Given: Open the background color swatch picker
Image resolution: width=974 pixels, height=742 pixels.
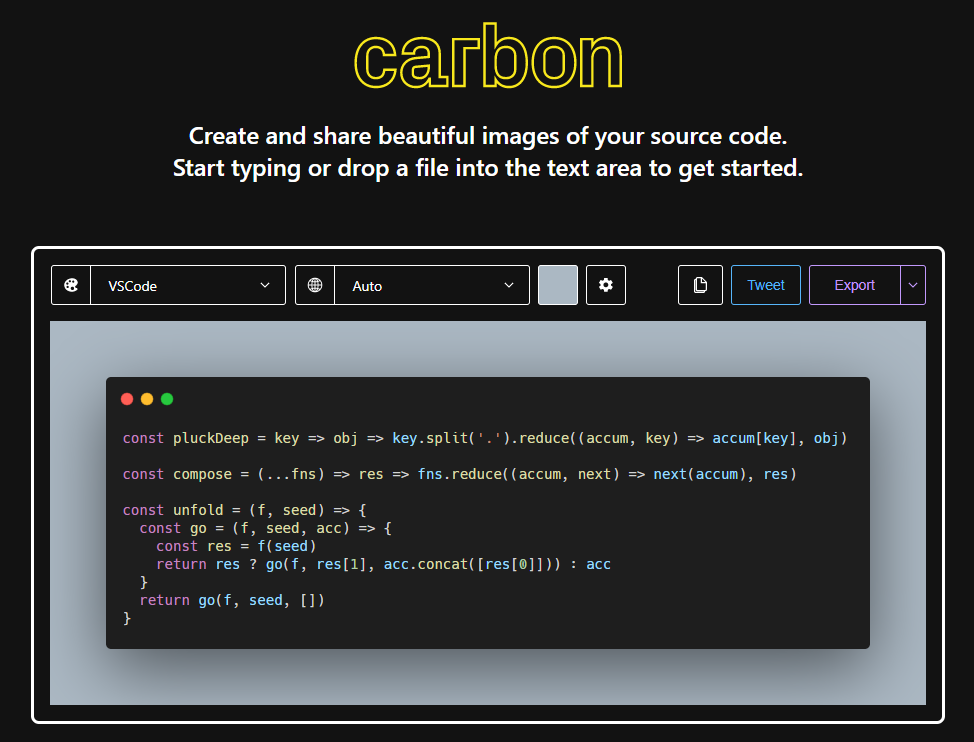Looking at the screenshot, I should coord(558,285).
